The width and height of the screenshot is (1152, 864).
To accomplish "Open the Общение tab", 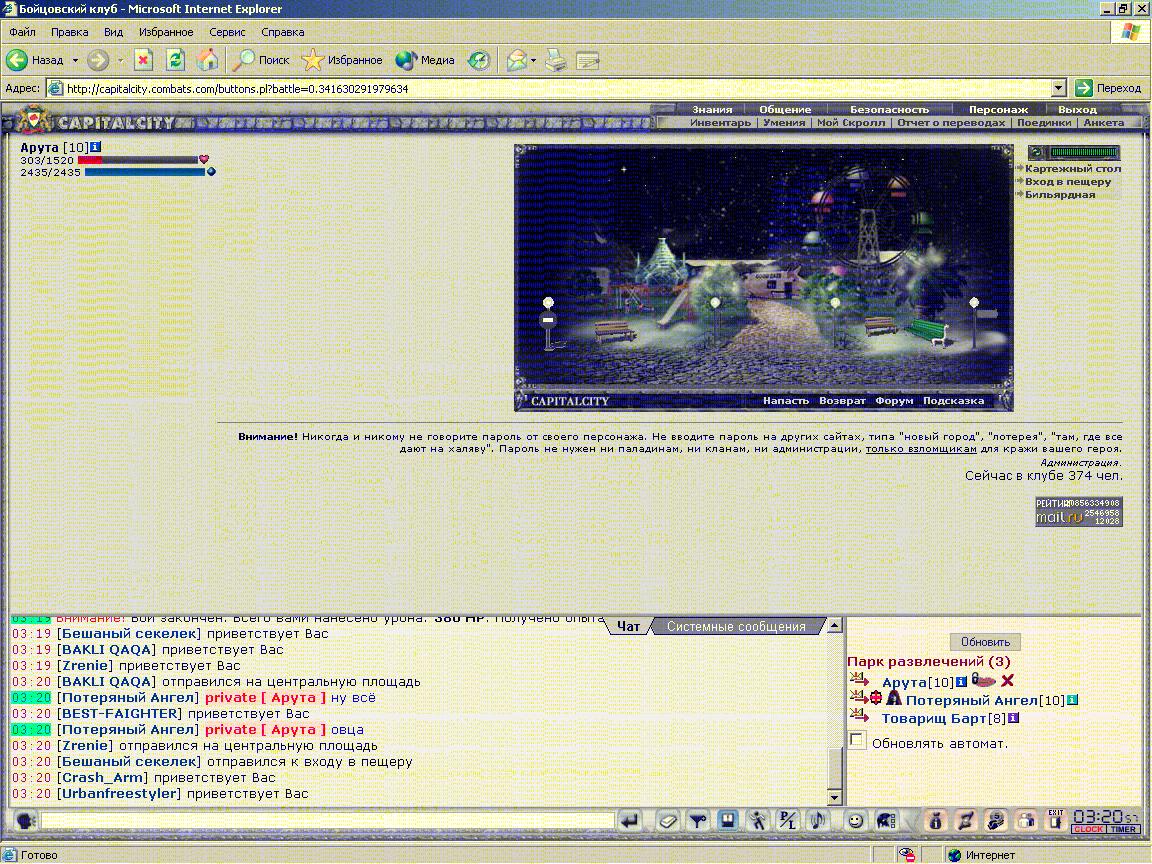I will coord(785,109).
